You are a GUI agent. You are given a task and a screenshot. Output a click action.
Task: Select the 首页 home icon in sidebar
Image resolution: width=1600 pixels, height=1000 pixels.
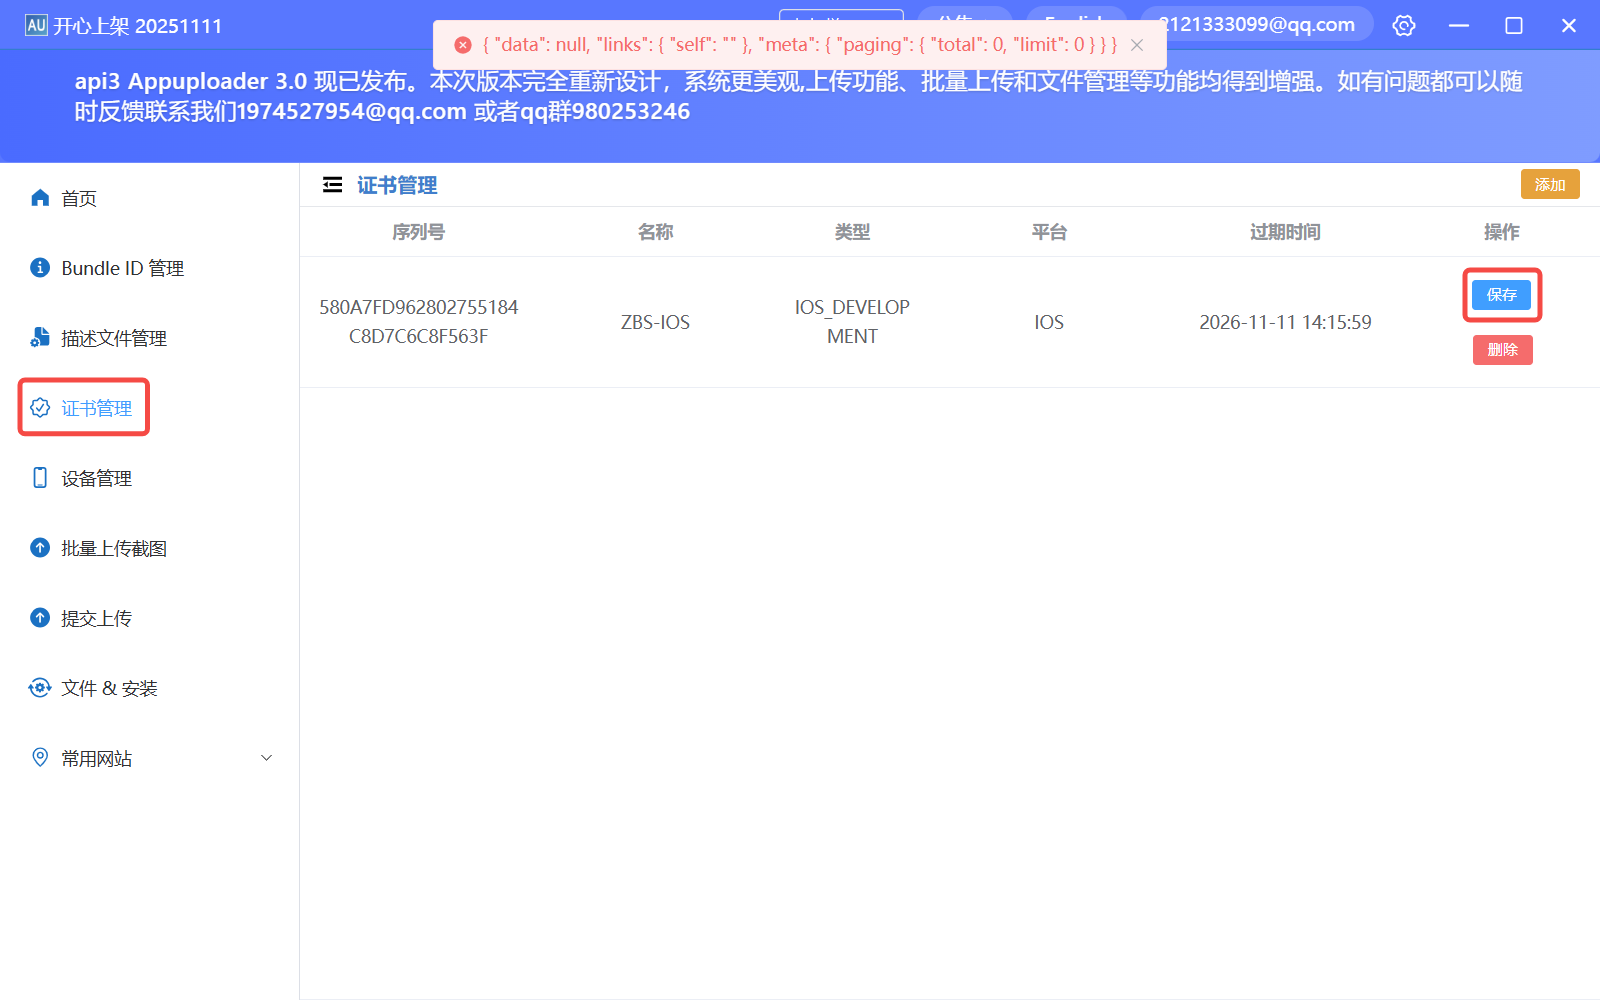[x=40, y=197]
